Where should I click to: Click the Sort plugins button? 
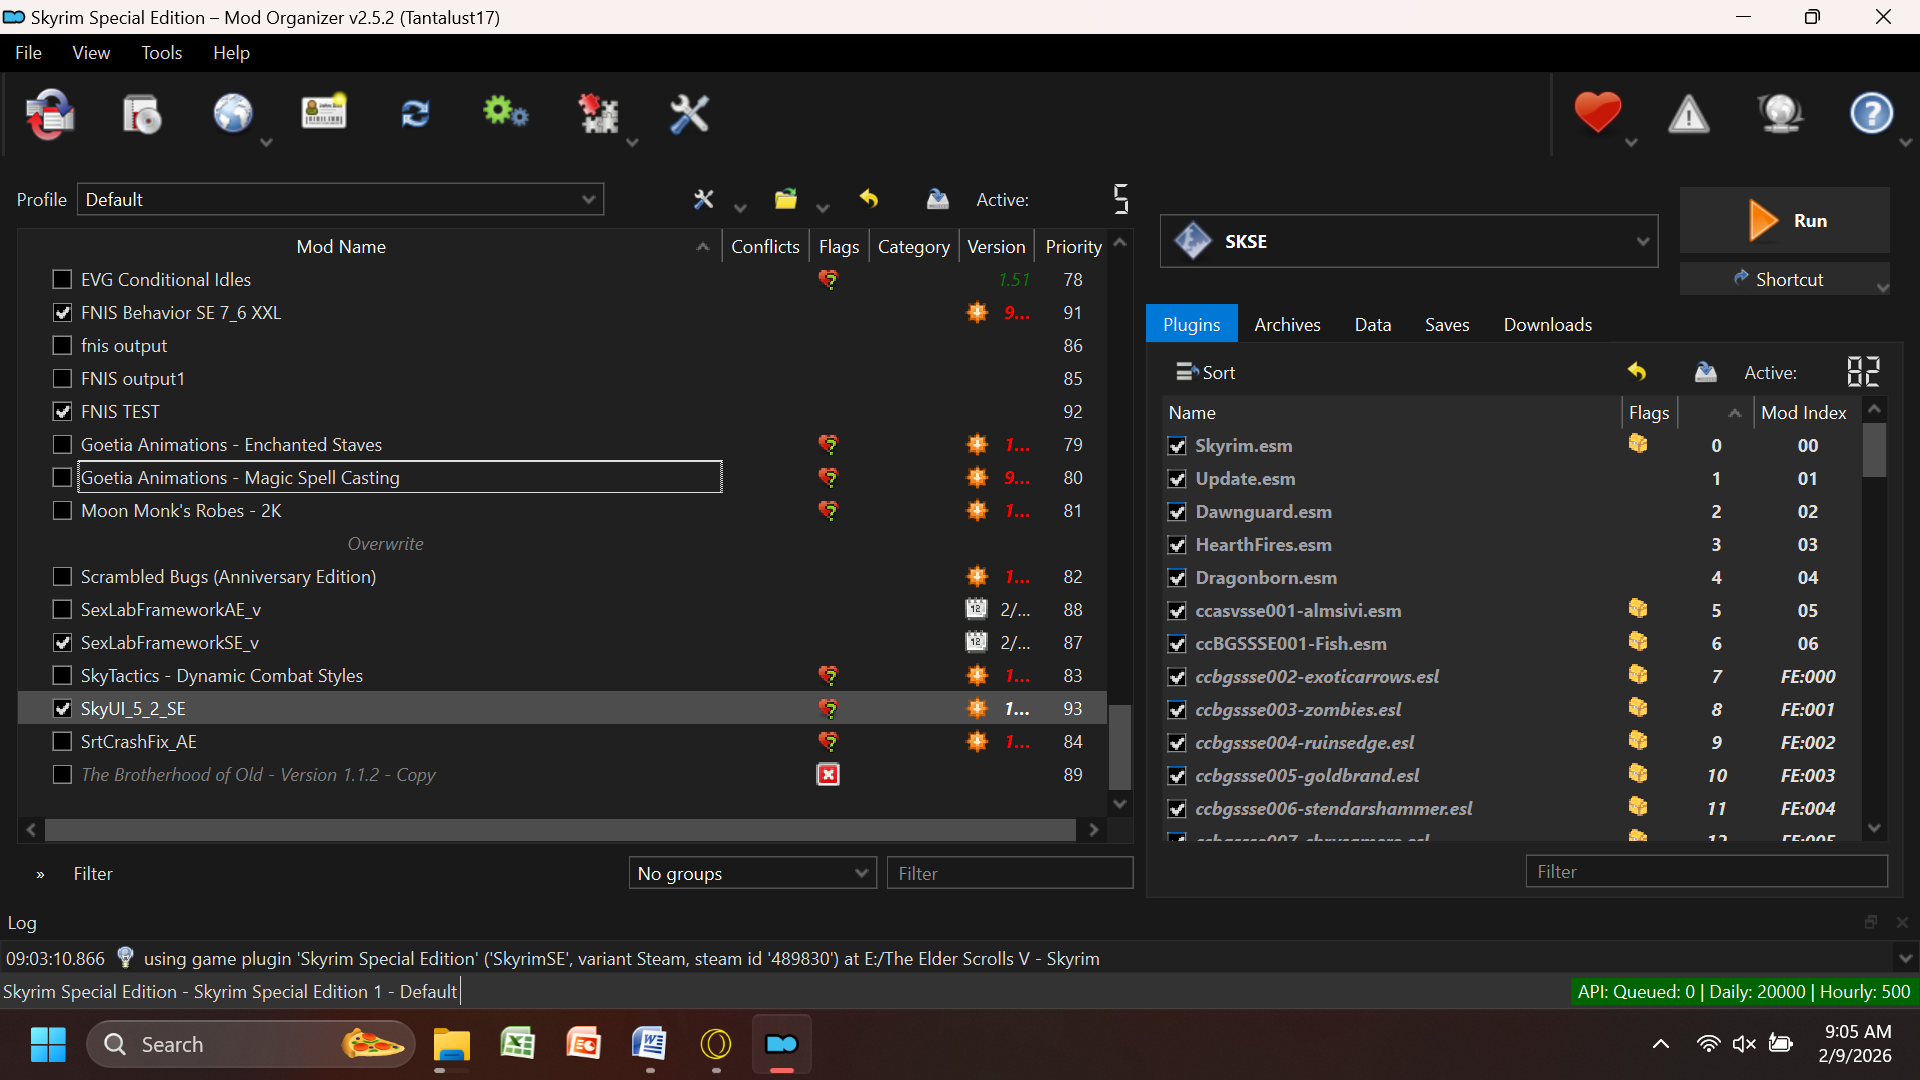[x=1205, y=372]
